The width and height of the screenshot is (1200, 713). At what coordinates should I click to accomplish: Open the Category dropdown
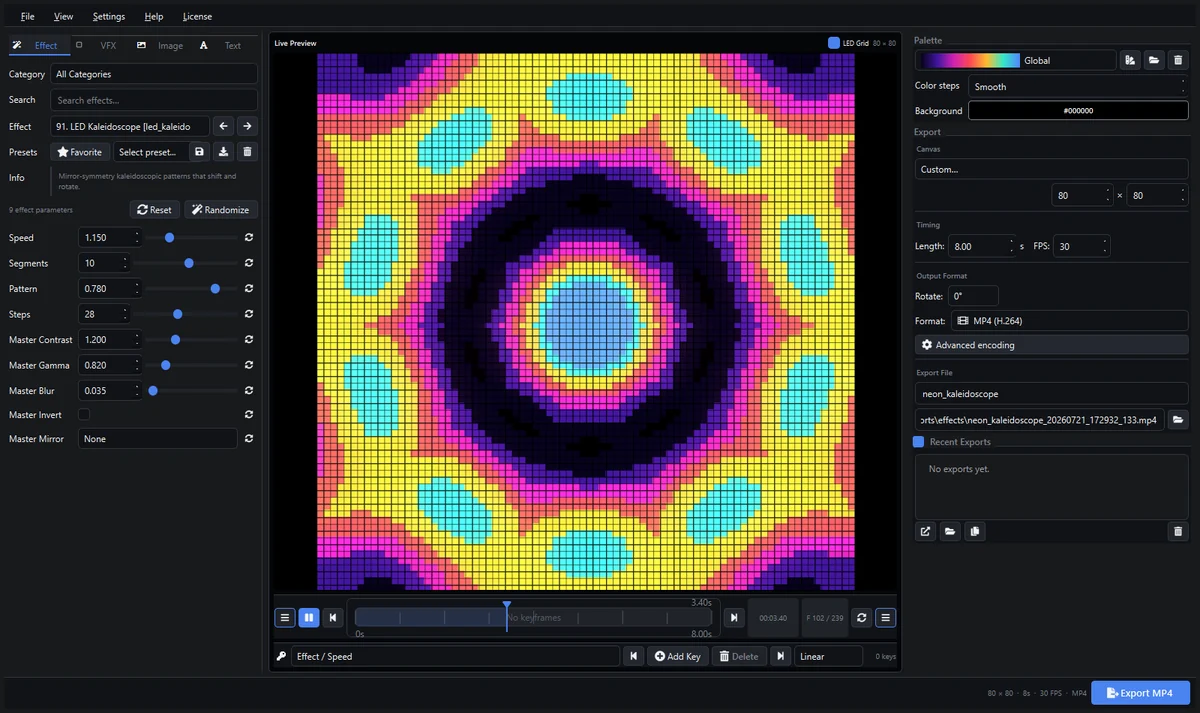coord(154,74)
